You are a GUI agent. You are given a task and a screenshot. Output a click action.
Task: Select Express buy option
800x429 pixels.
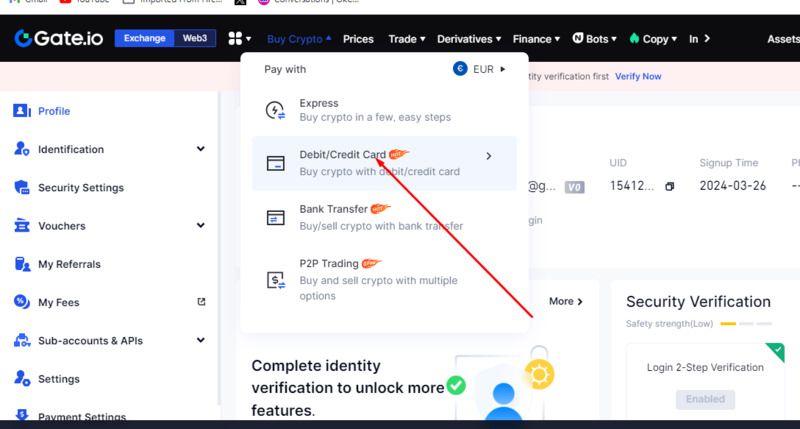point(384,110)
